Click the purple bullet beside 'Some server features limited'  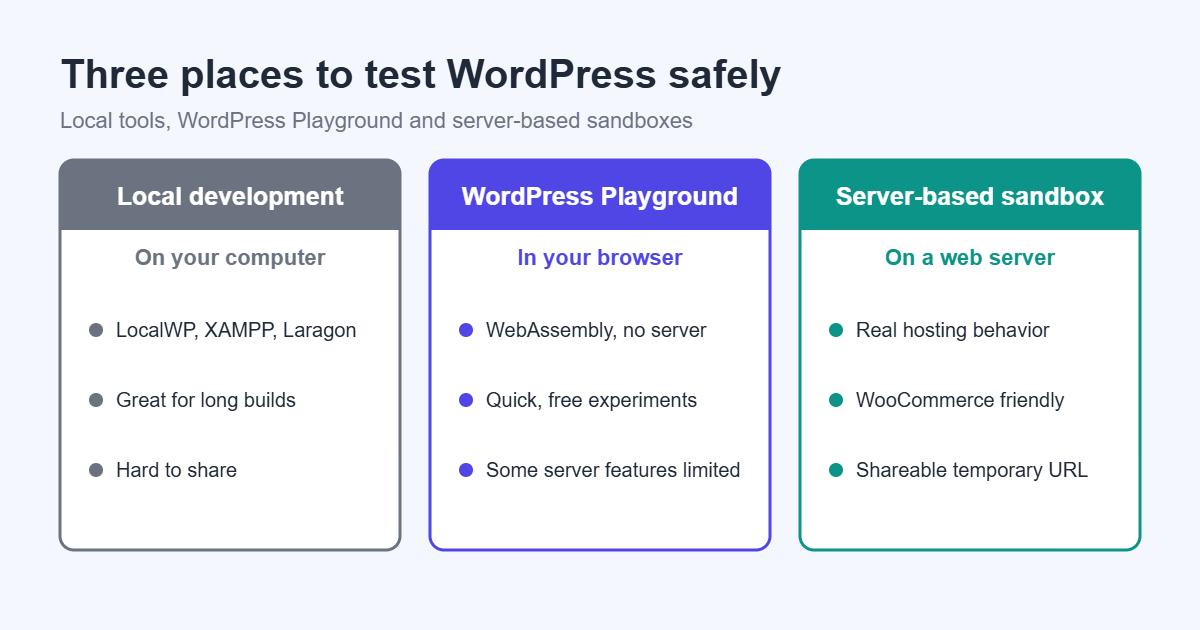[466, 470]
